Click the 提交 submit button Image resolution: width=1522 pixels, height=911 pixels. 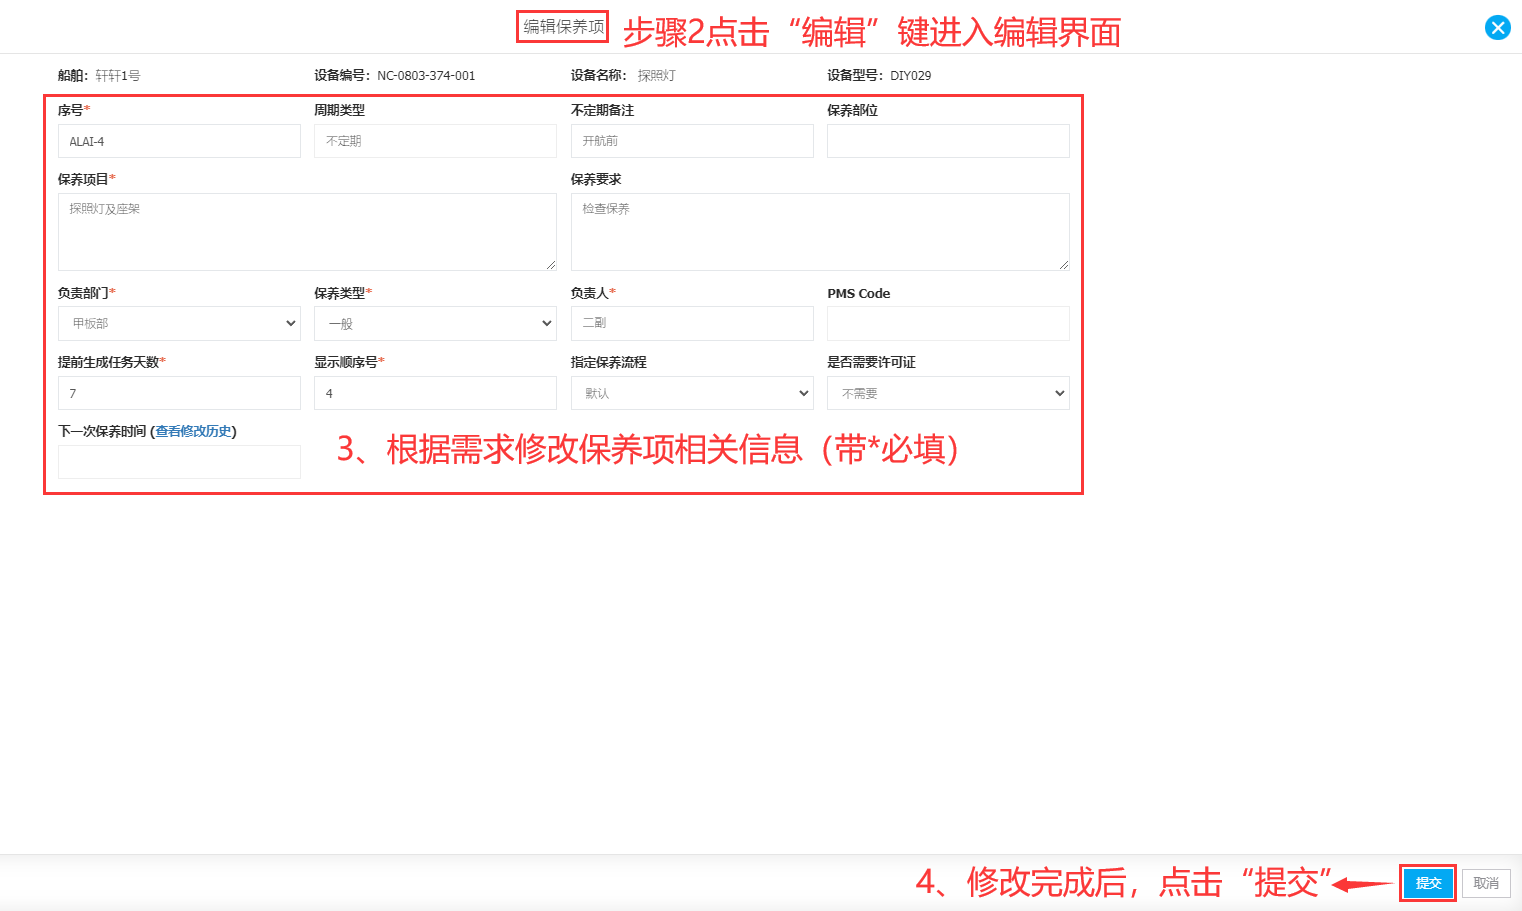pos(1428,883)
